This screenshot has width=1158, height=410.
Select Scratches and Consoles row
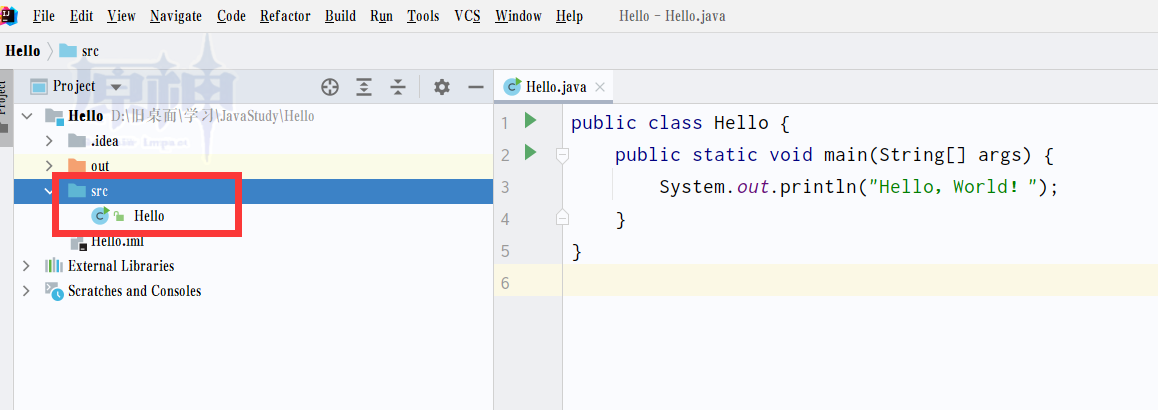click(253, 291)
